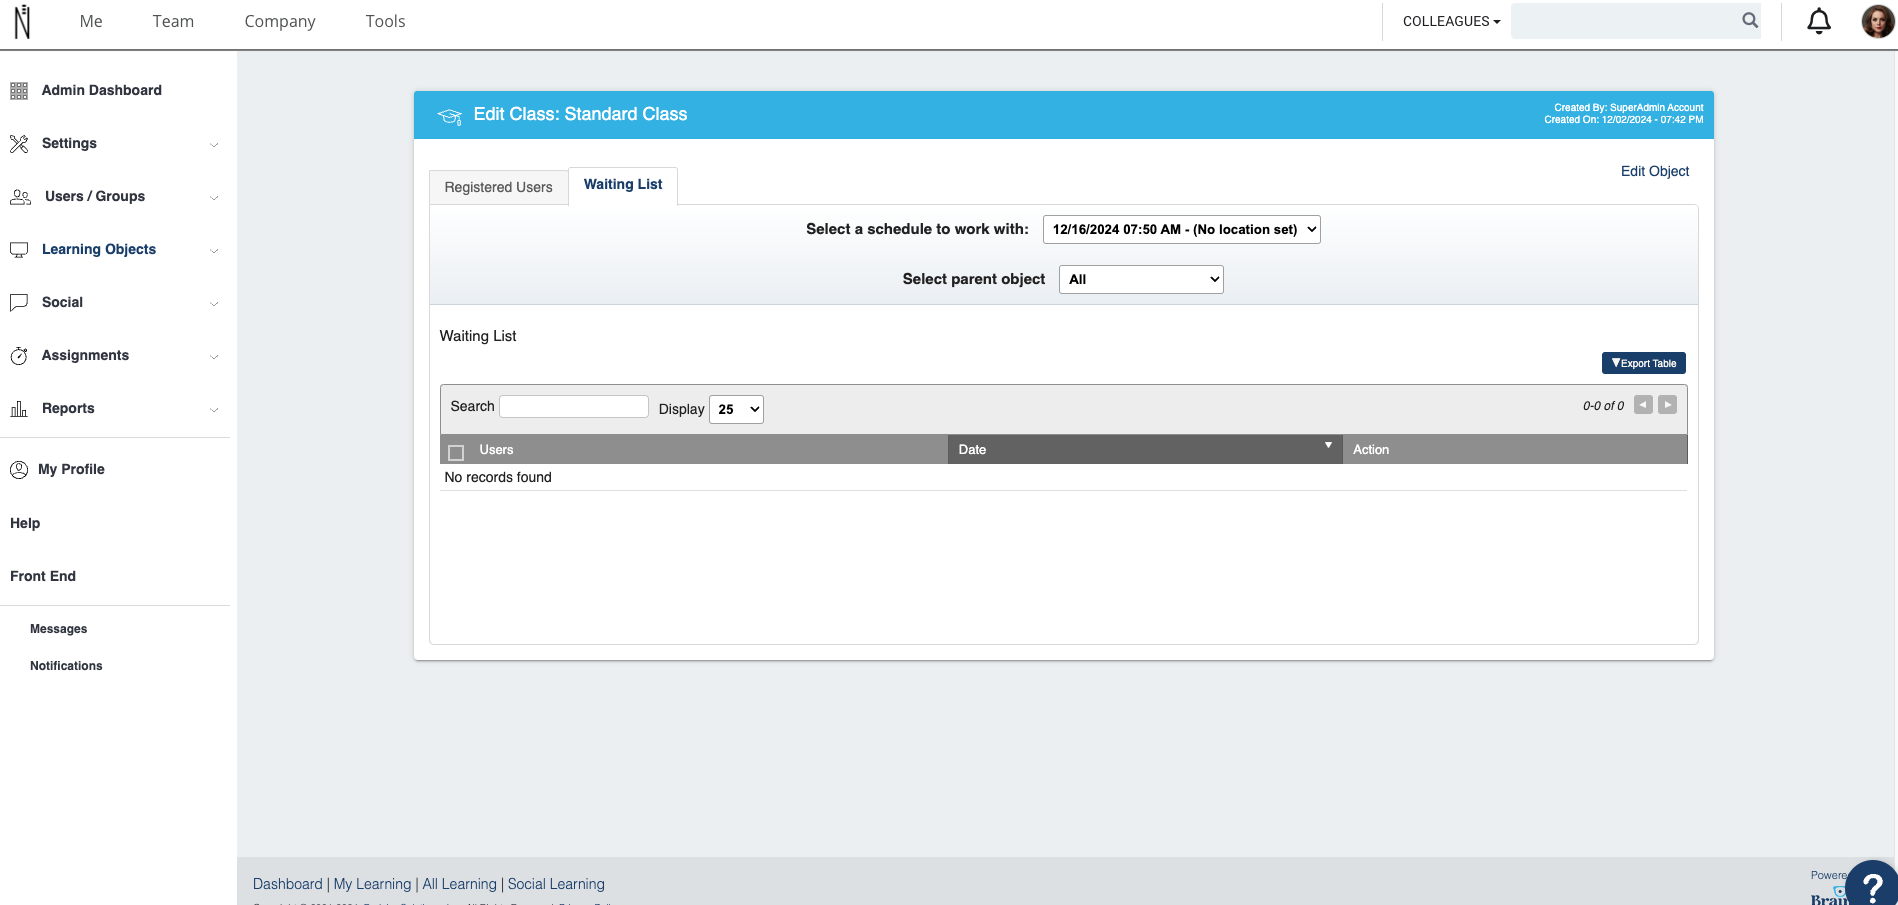The width and height of the screenshot is (1898, 905).
Task: Click the "0-0 of 0" pagination text
Action: tap(1603, 406)
